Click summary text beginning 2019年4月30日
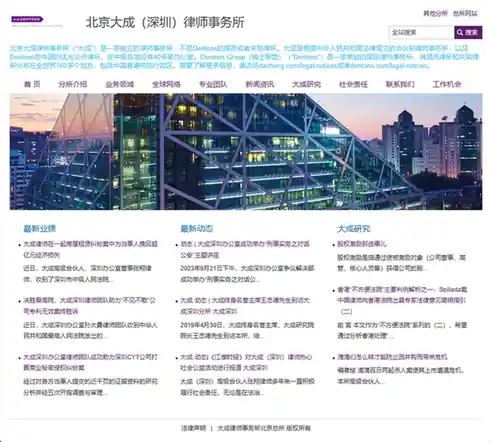This screenshot has height=442, width=491. coord(247,330)
